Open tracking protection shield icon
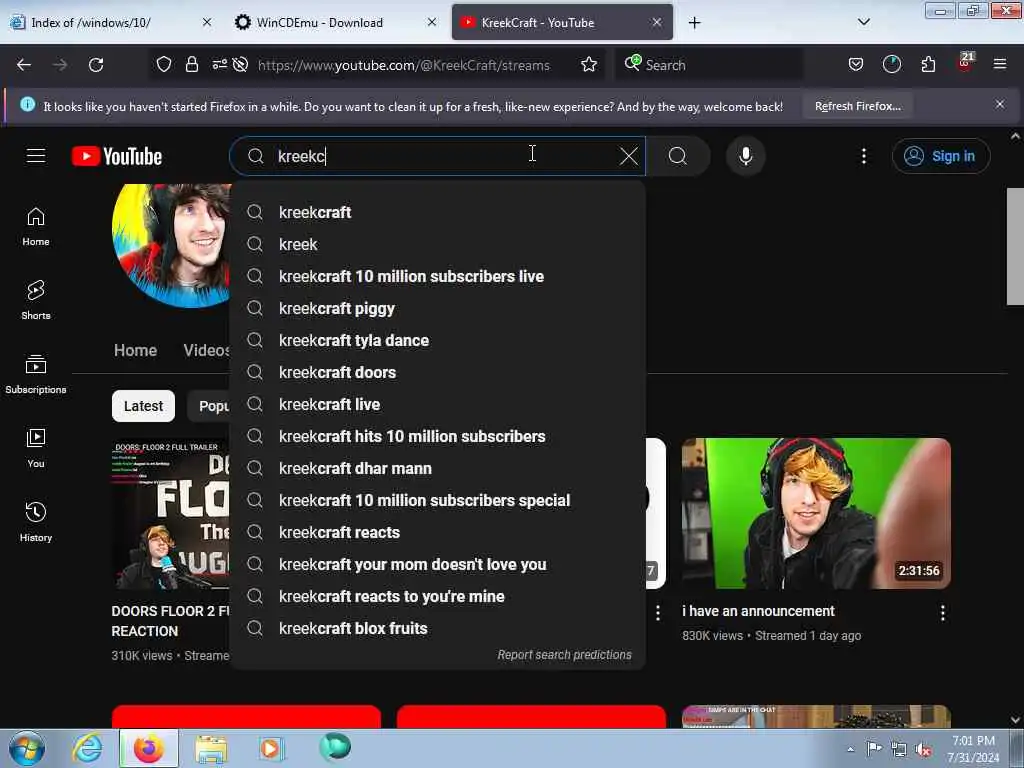 [x=164, y=65]
